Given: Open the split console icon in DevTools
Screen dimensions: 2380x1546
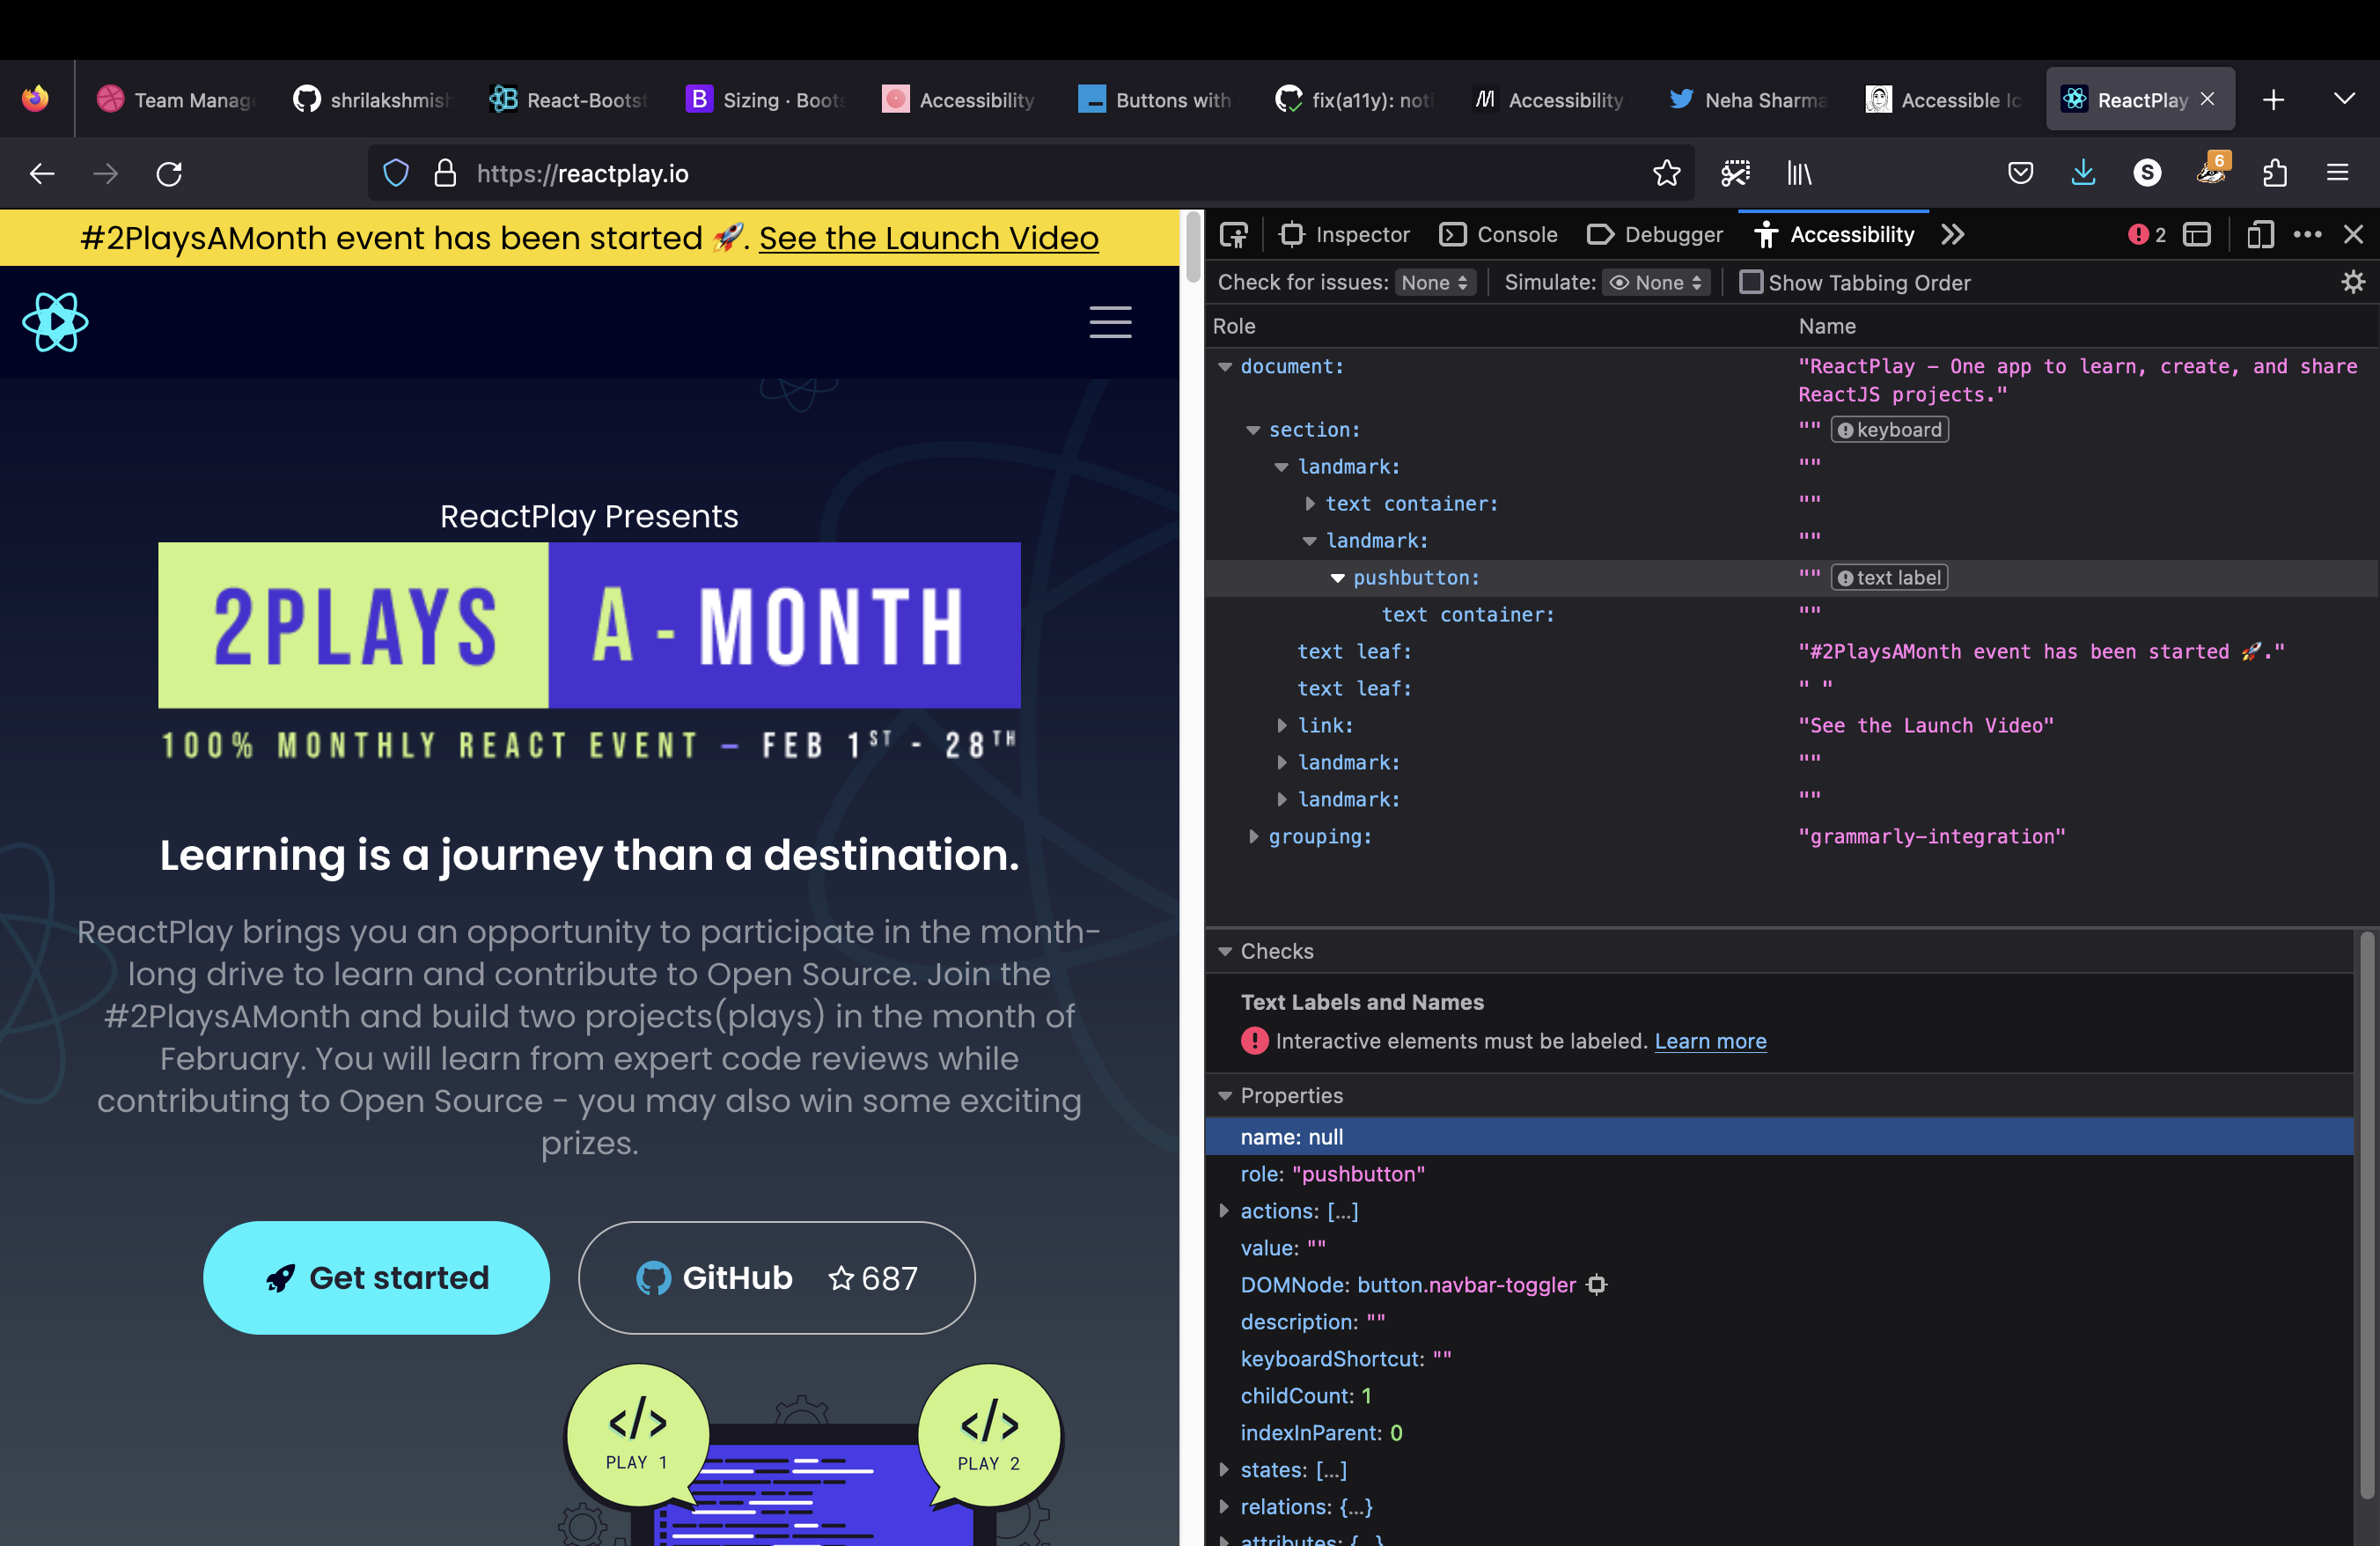Looking at the screenshot, I should tap(2199, 234).
